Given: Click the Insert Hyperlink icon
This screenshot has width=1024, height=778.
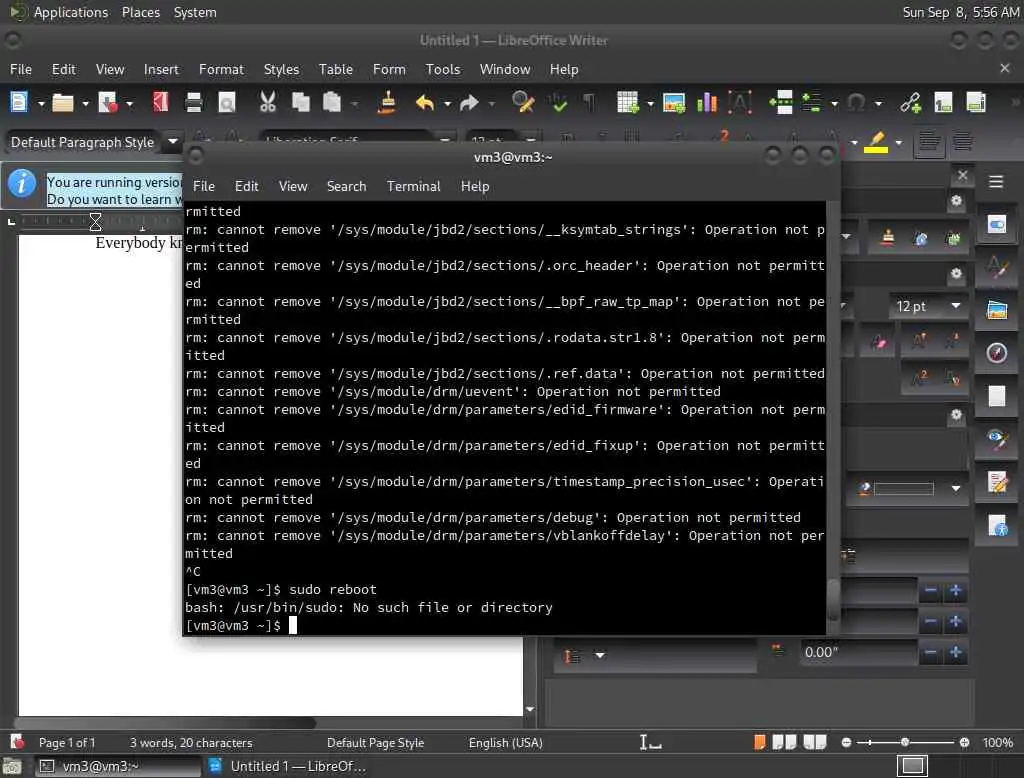Looking at the screenshot, I should tap(910, 103).
